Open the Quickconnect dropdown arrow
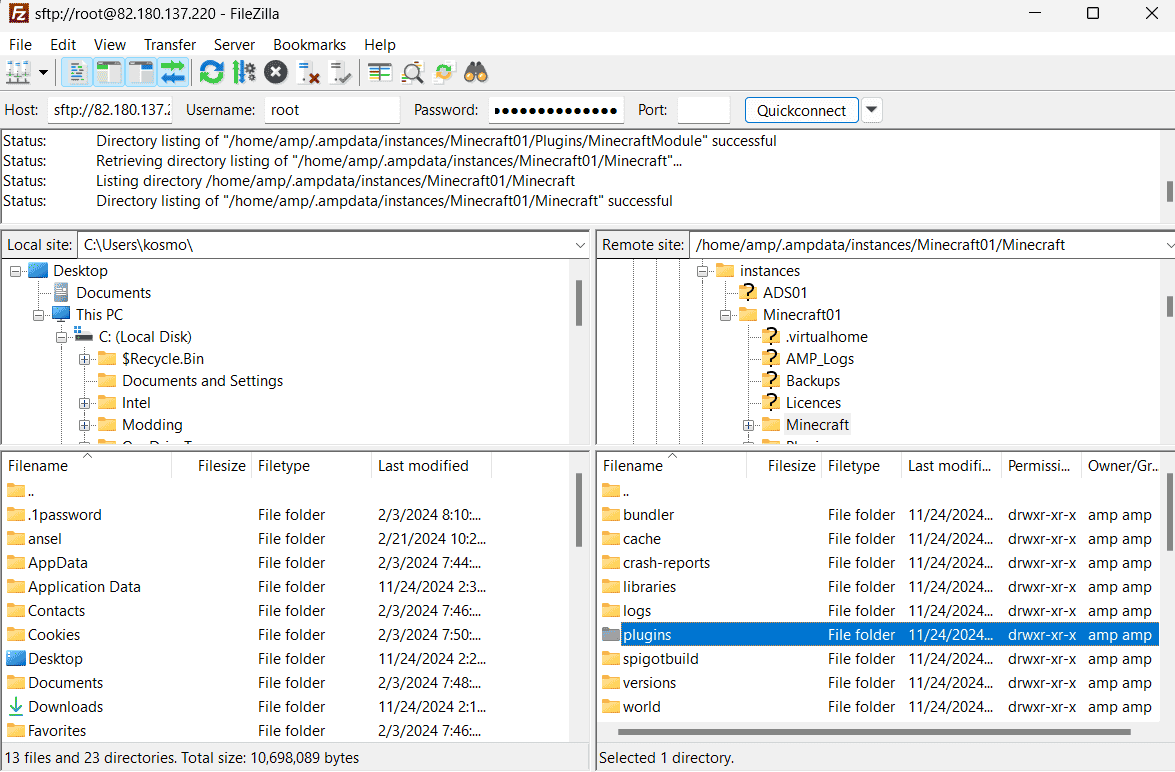The image size is (1175, 772). pyautogui.click(x=871, y=110)
